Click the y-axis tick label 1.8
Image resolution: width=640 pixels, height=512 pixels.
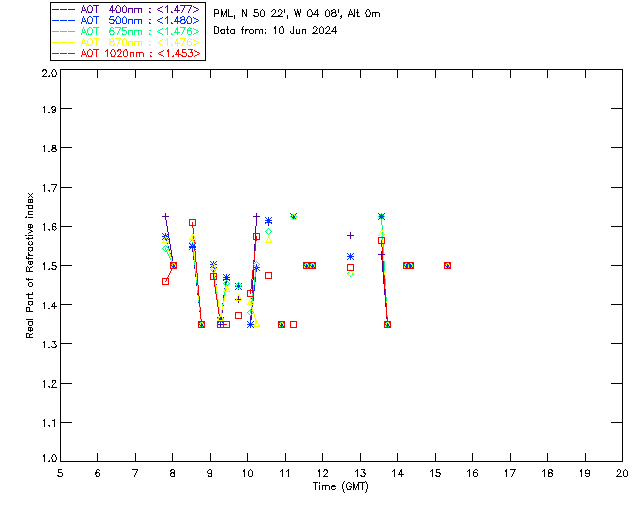49,148
